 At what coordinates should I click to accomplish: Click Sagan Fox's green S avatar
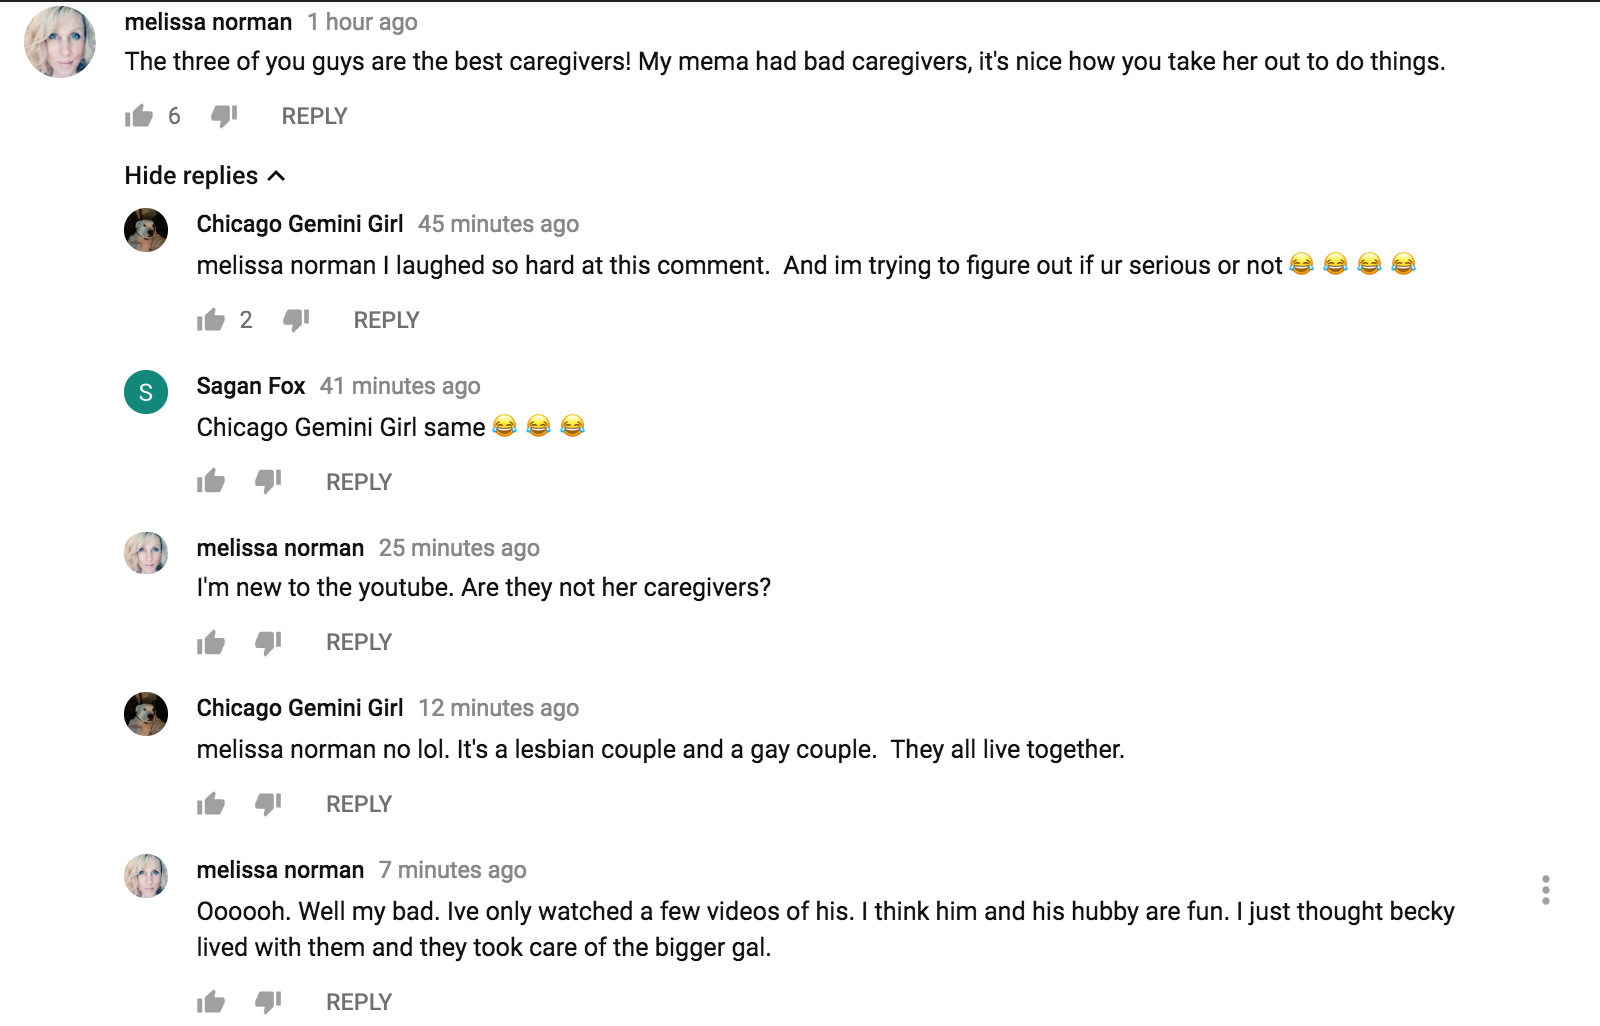coord(146,392)
